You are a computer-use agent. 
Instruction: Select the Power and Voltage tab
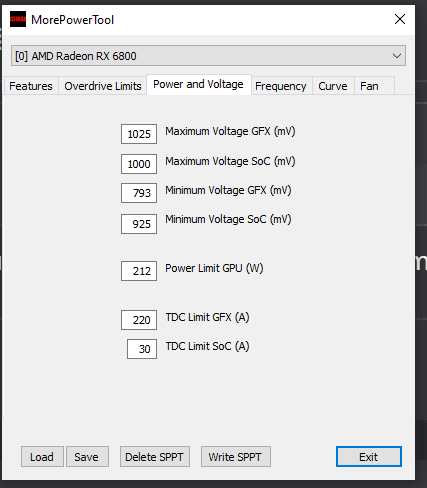pyautogui.click(x=198, y=85)
